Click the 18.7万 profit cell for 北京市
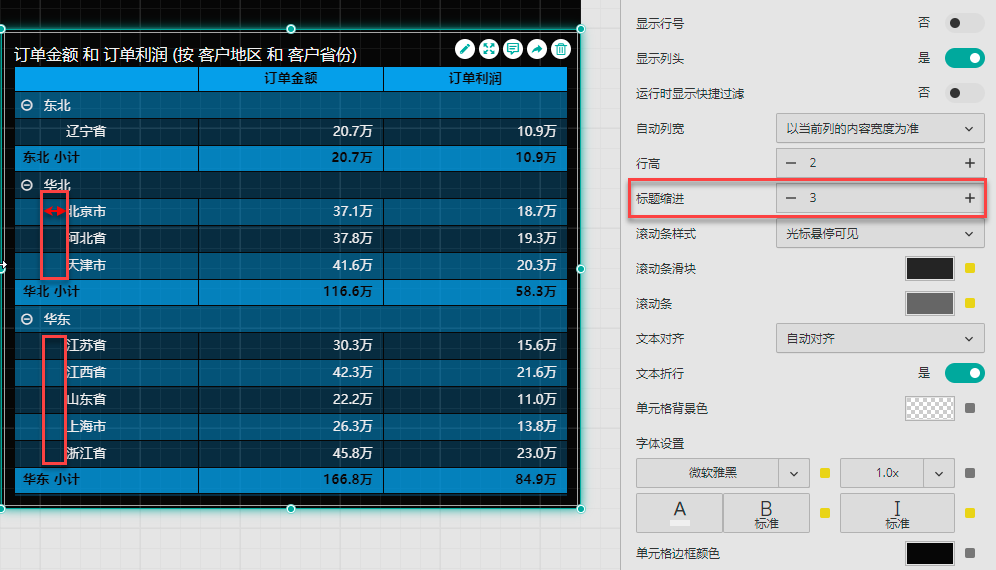The image size is (996, 570). [x=475, y=212]
